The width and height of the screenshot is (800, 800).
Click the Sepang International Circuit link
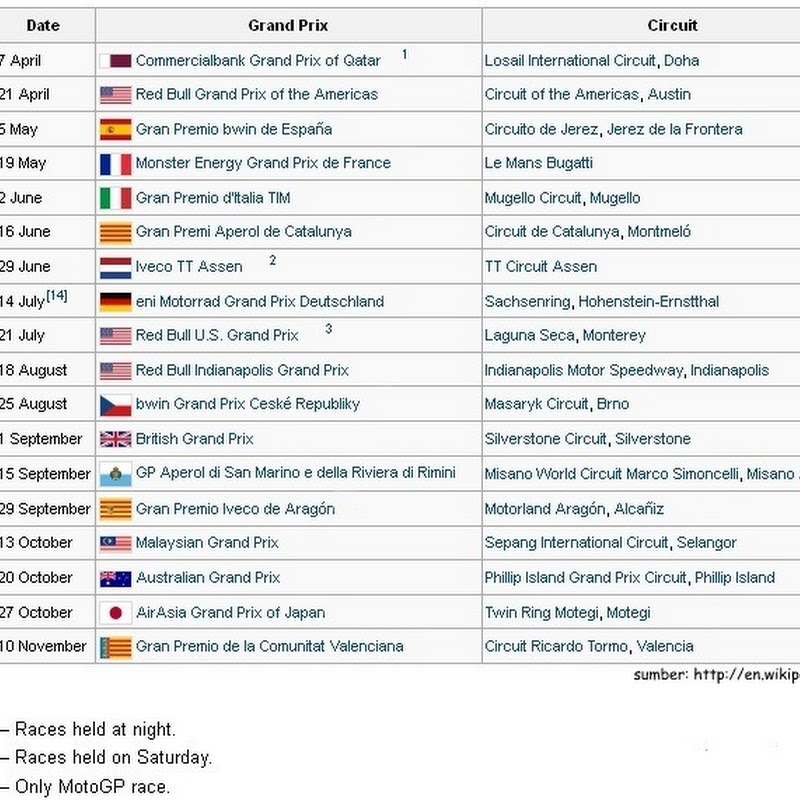[x=576, y=543]
